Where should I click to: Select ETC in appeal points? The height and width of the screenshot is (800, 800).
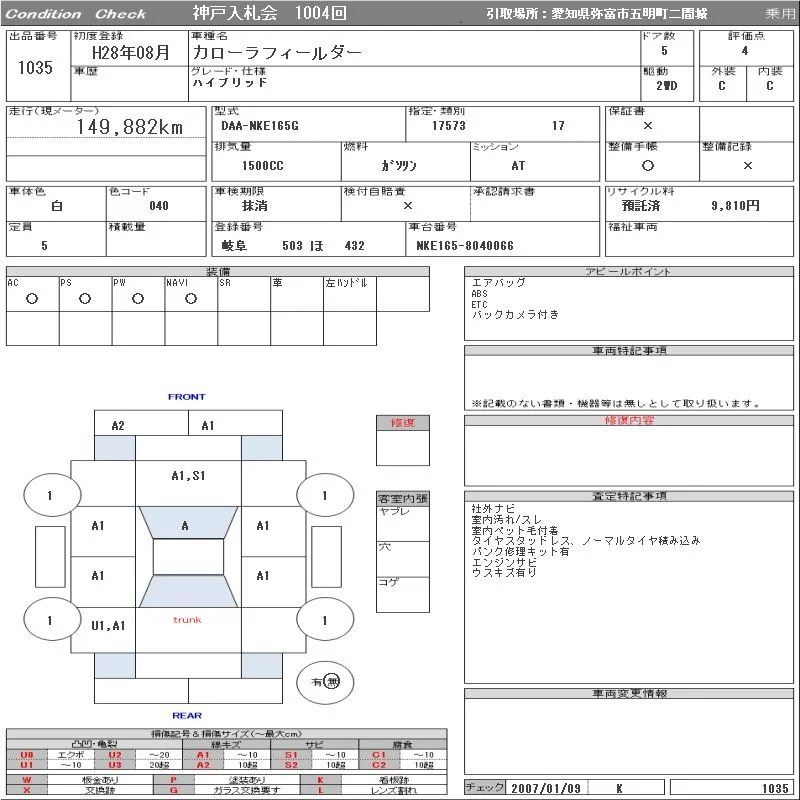click(x=479, y=304)
